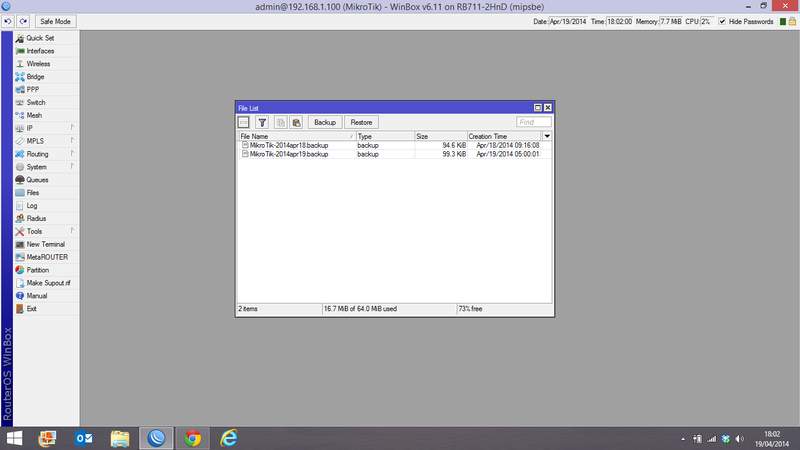Open the Bridge menu item
Image resolution: width=800 pixels, height=450 pixels.
point(35,77)
